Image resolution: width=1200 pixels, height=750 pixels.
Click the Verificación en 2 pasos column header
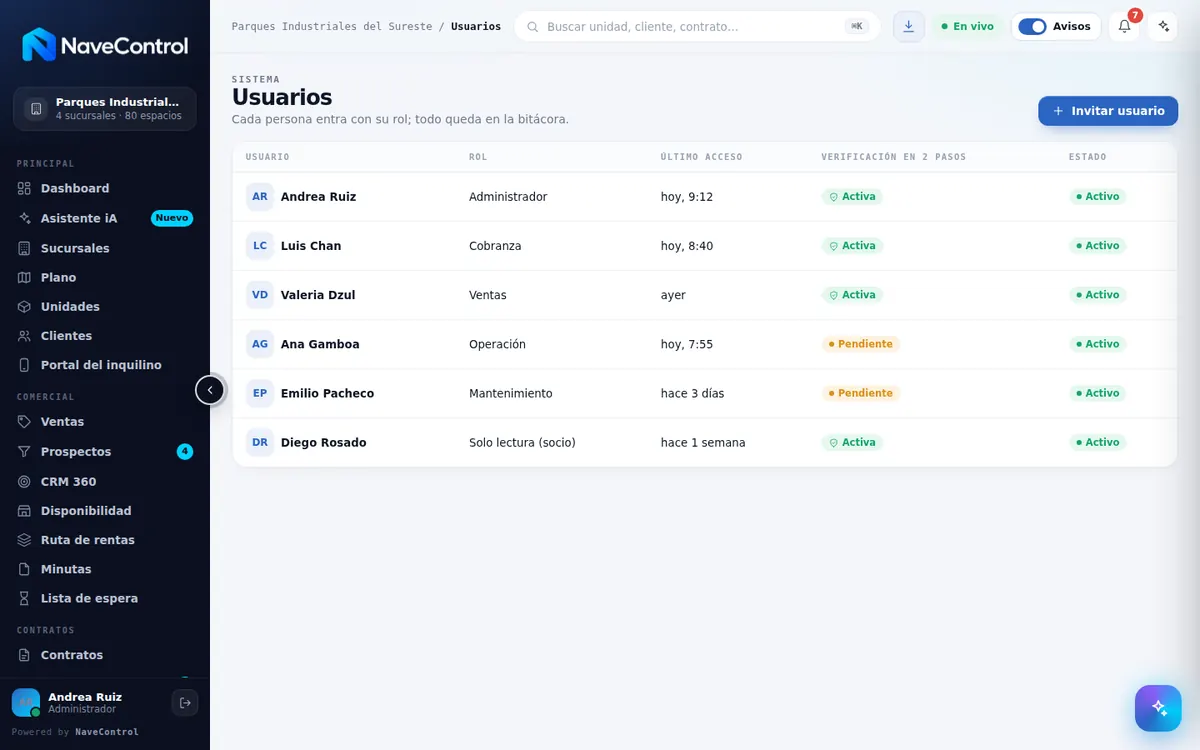pyautogui.click(x=894, y=157)
